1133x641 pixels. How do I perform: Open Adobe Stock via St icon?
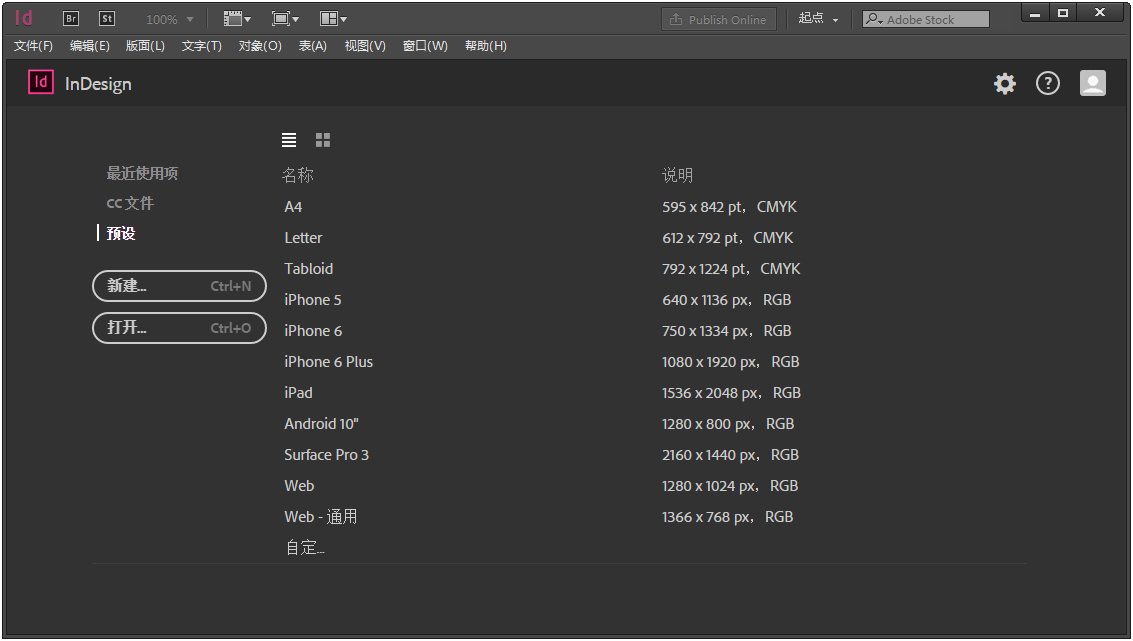point(107,19)
